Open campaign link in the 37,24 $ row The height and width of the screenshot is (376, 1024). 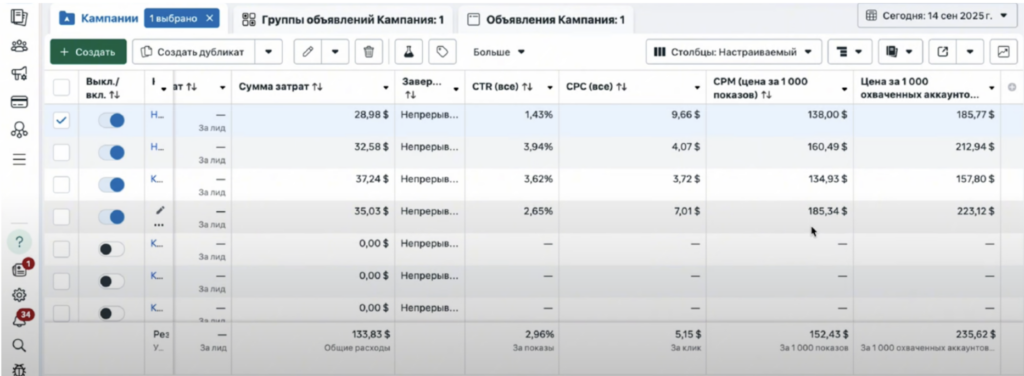157,178
